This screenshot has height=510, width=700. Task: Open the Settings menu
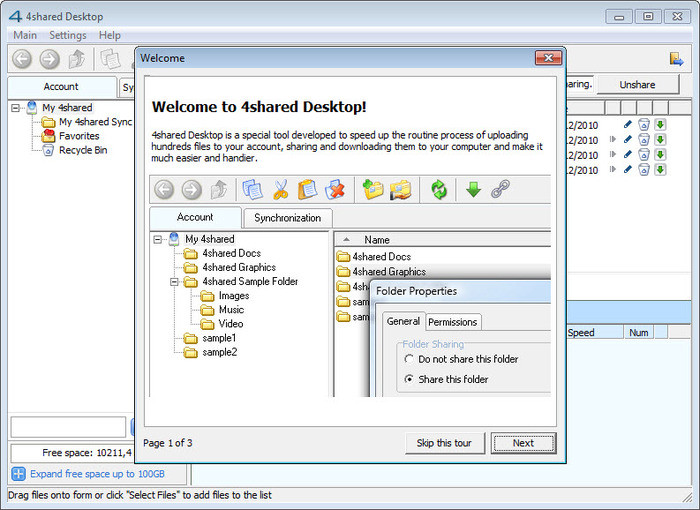pyautogui.click(x=68, y=35)
